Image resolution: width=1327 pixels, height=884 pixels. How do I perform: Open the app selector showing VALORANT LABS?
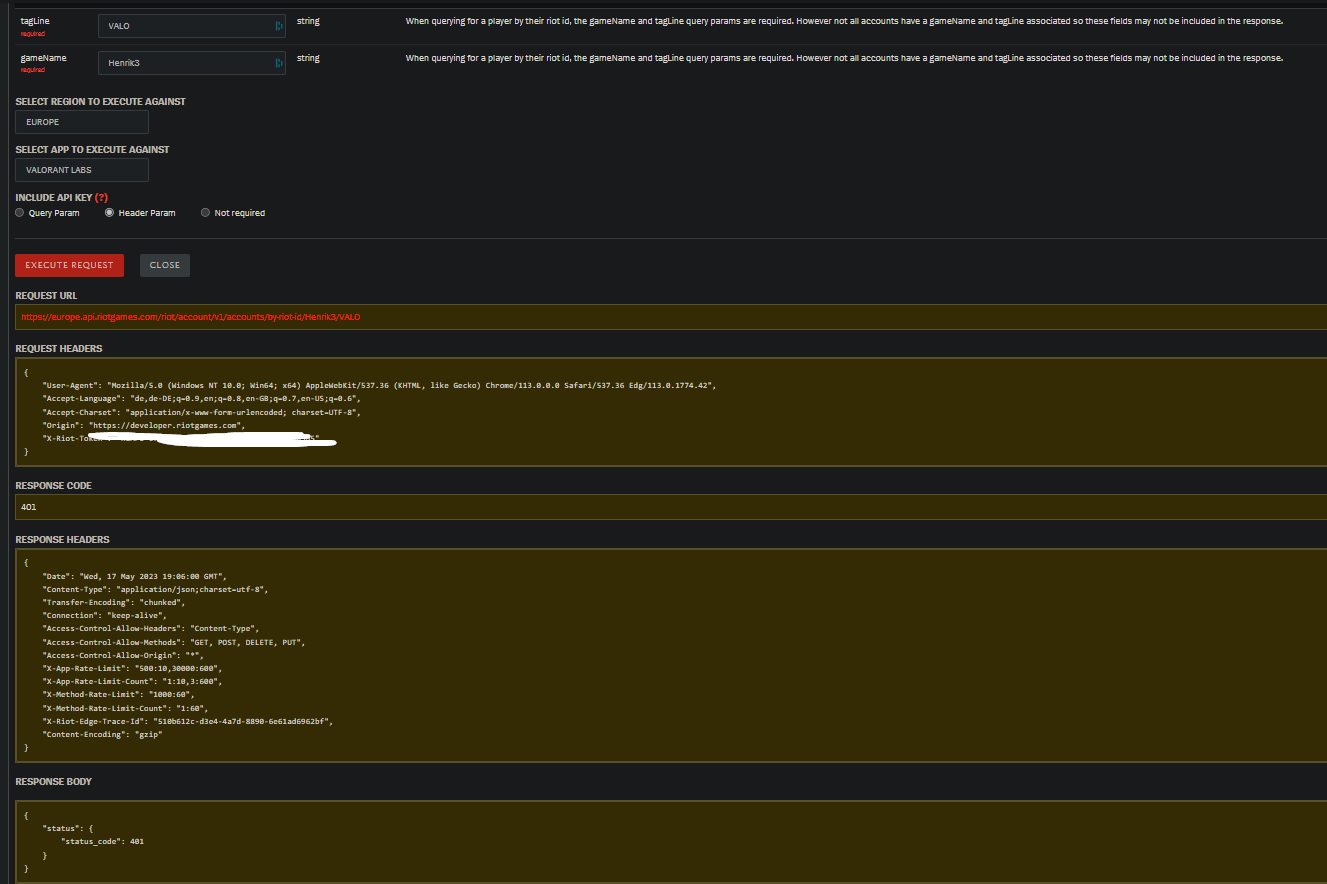pos(81,170)
